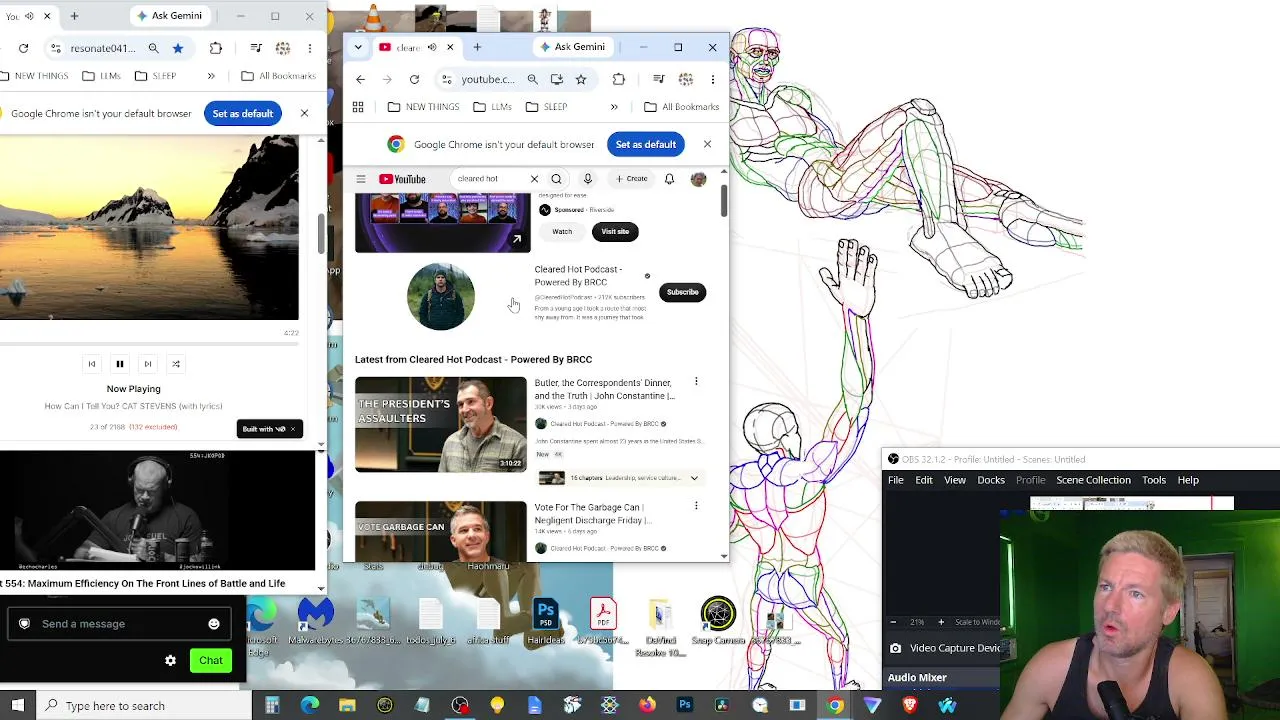Screen dimensions: 1280x720
Task: Open the OBS Scene Collection menu
Action: point(1093,480)
